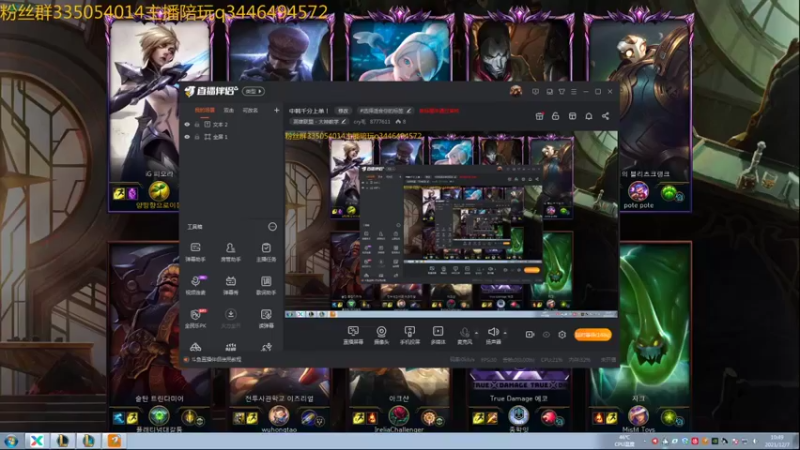Toggle visibility eye of 全屏 1 layer

pos(187,137)
